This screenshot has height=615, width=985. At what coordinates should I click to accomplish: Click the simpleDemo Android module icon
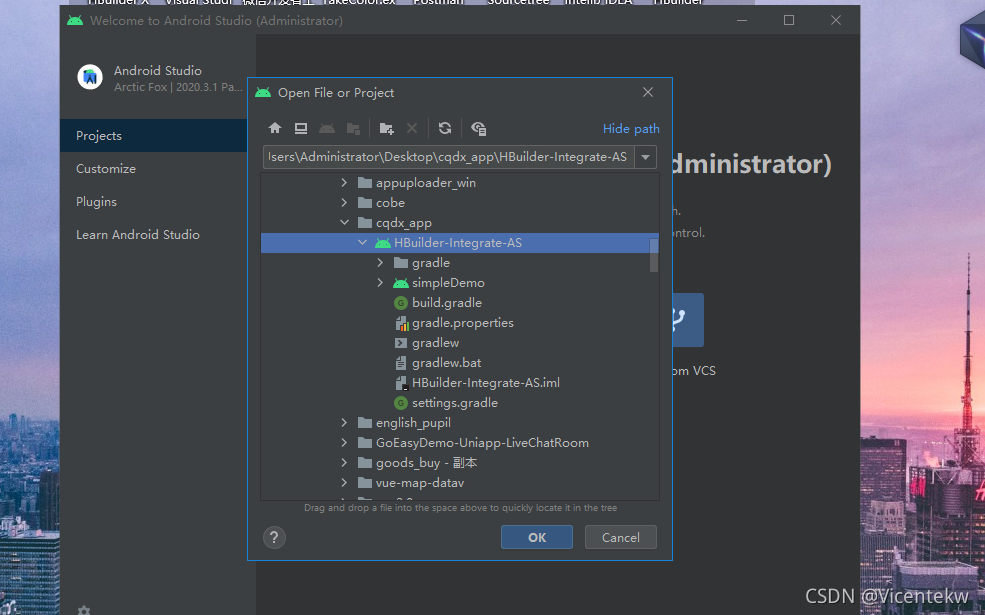(401, 283)
